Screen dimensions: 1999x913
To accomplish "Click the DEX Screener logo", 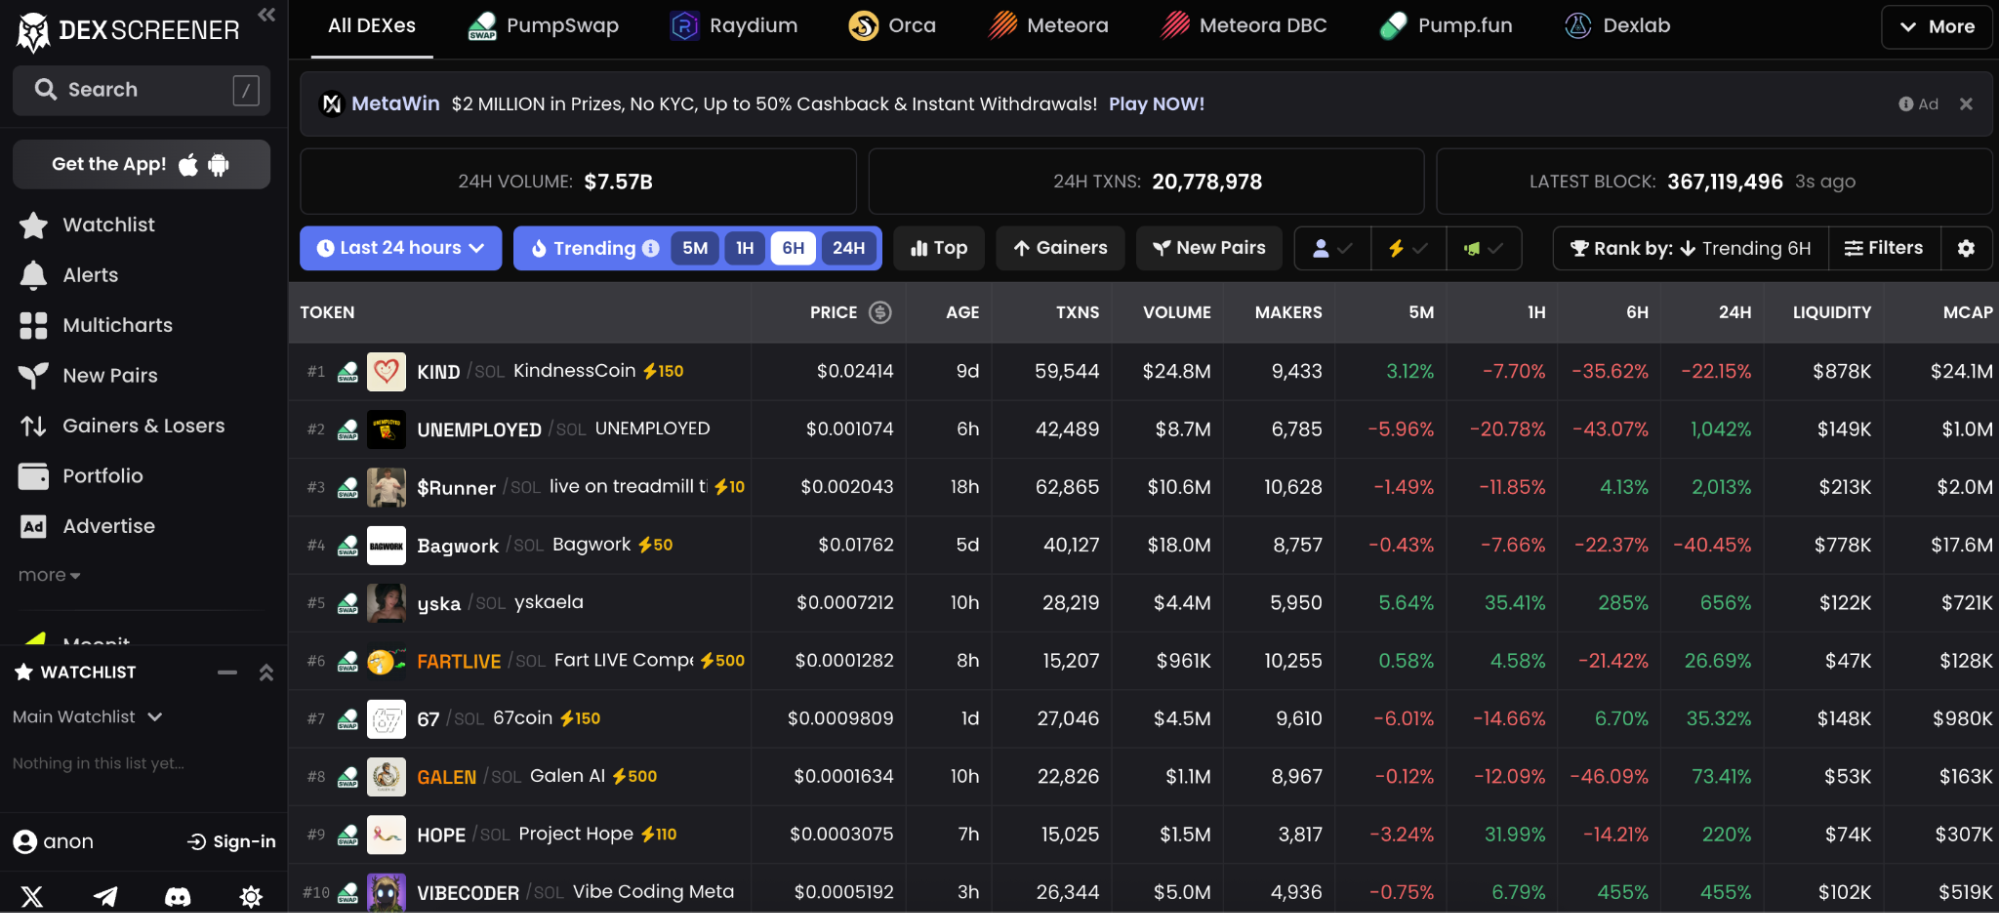I will coord(128,30).
